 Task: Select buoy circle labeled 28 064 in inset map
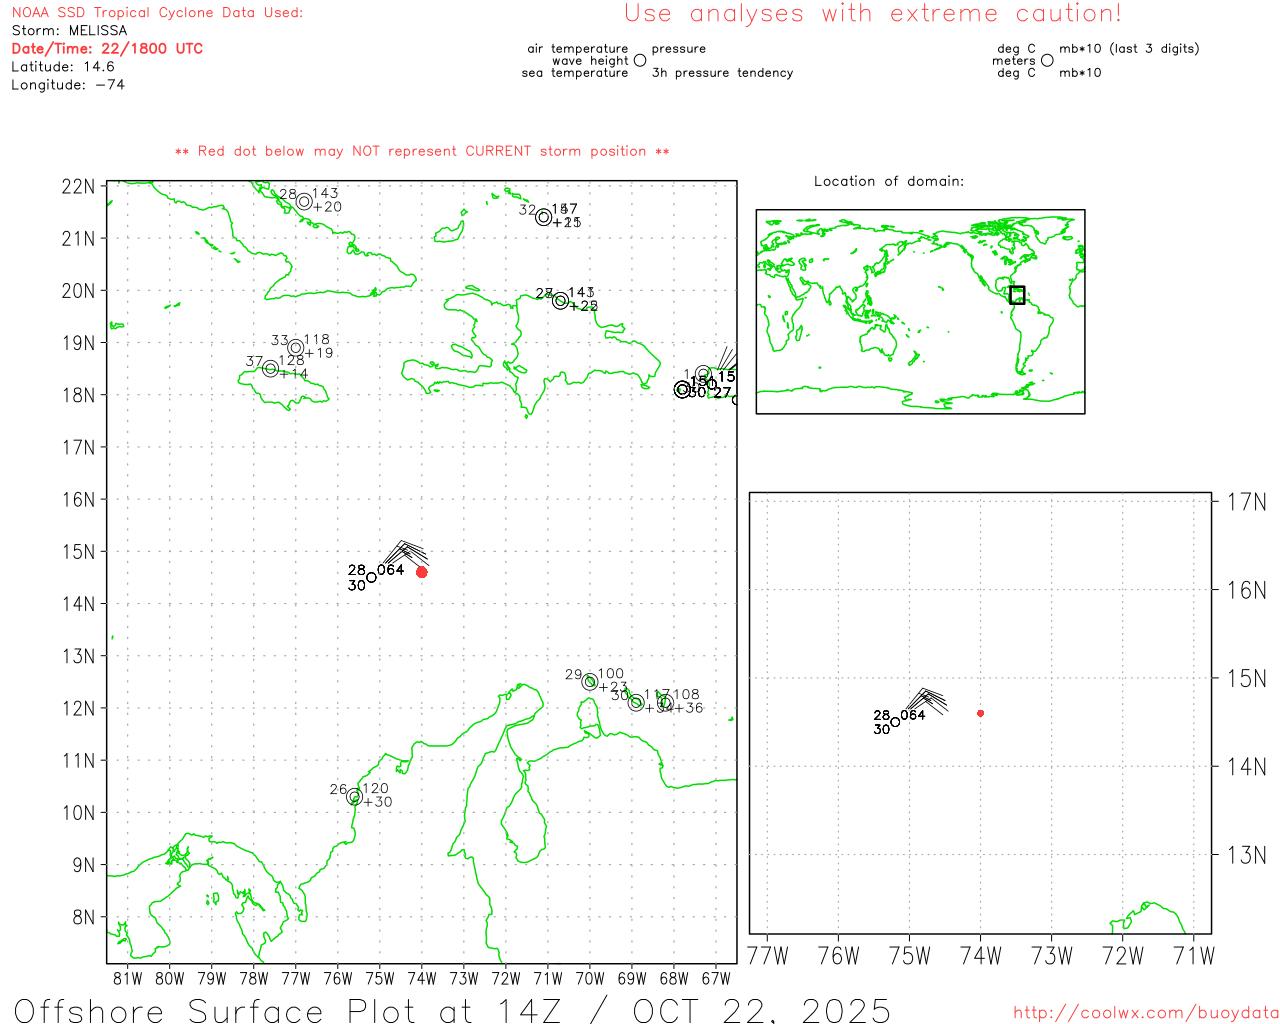pyautogui.click(x=895, y=722)
